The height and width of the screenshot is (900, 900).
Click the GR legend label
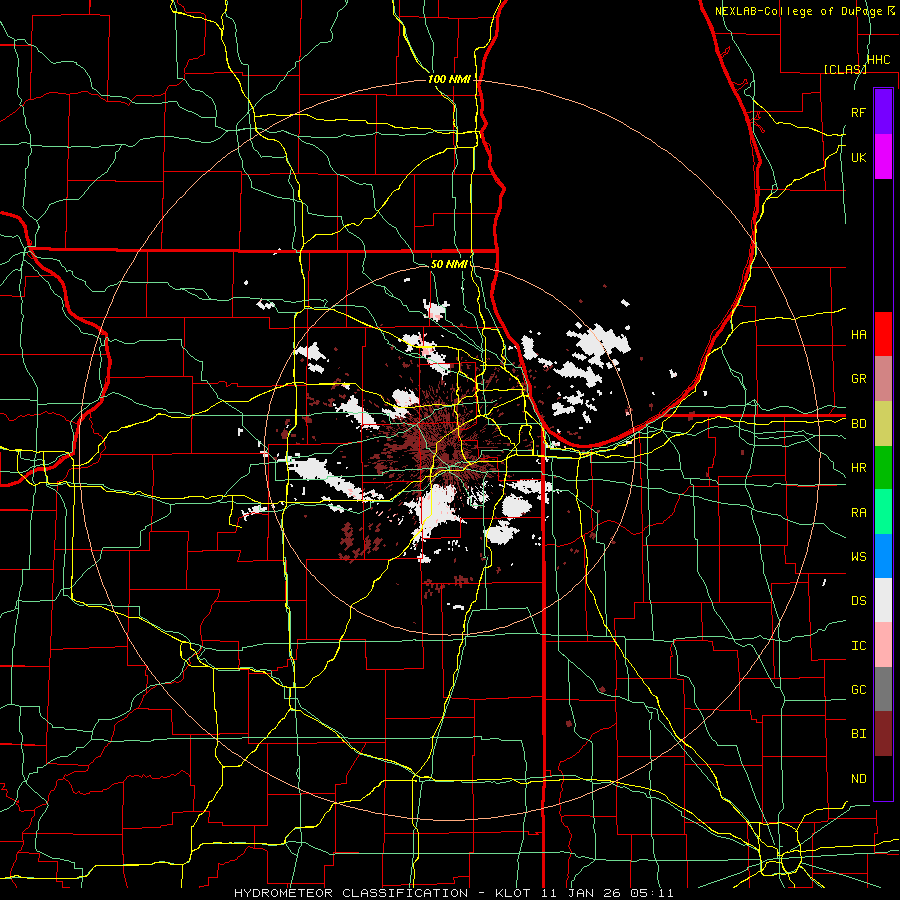858,379
